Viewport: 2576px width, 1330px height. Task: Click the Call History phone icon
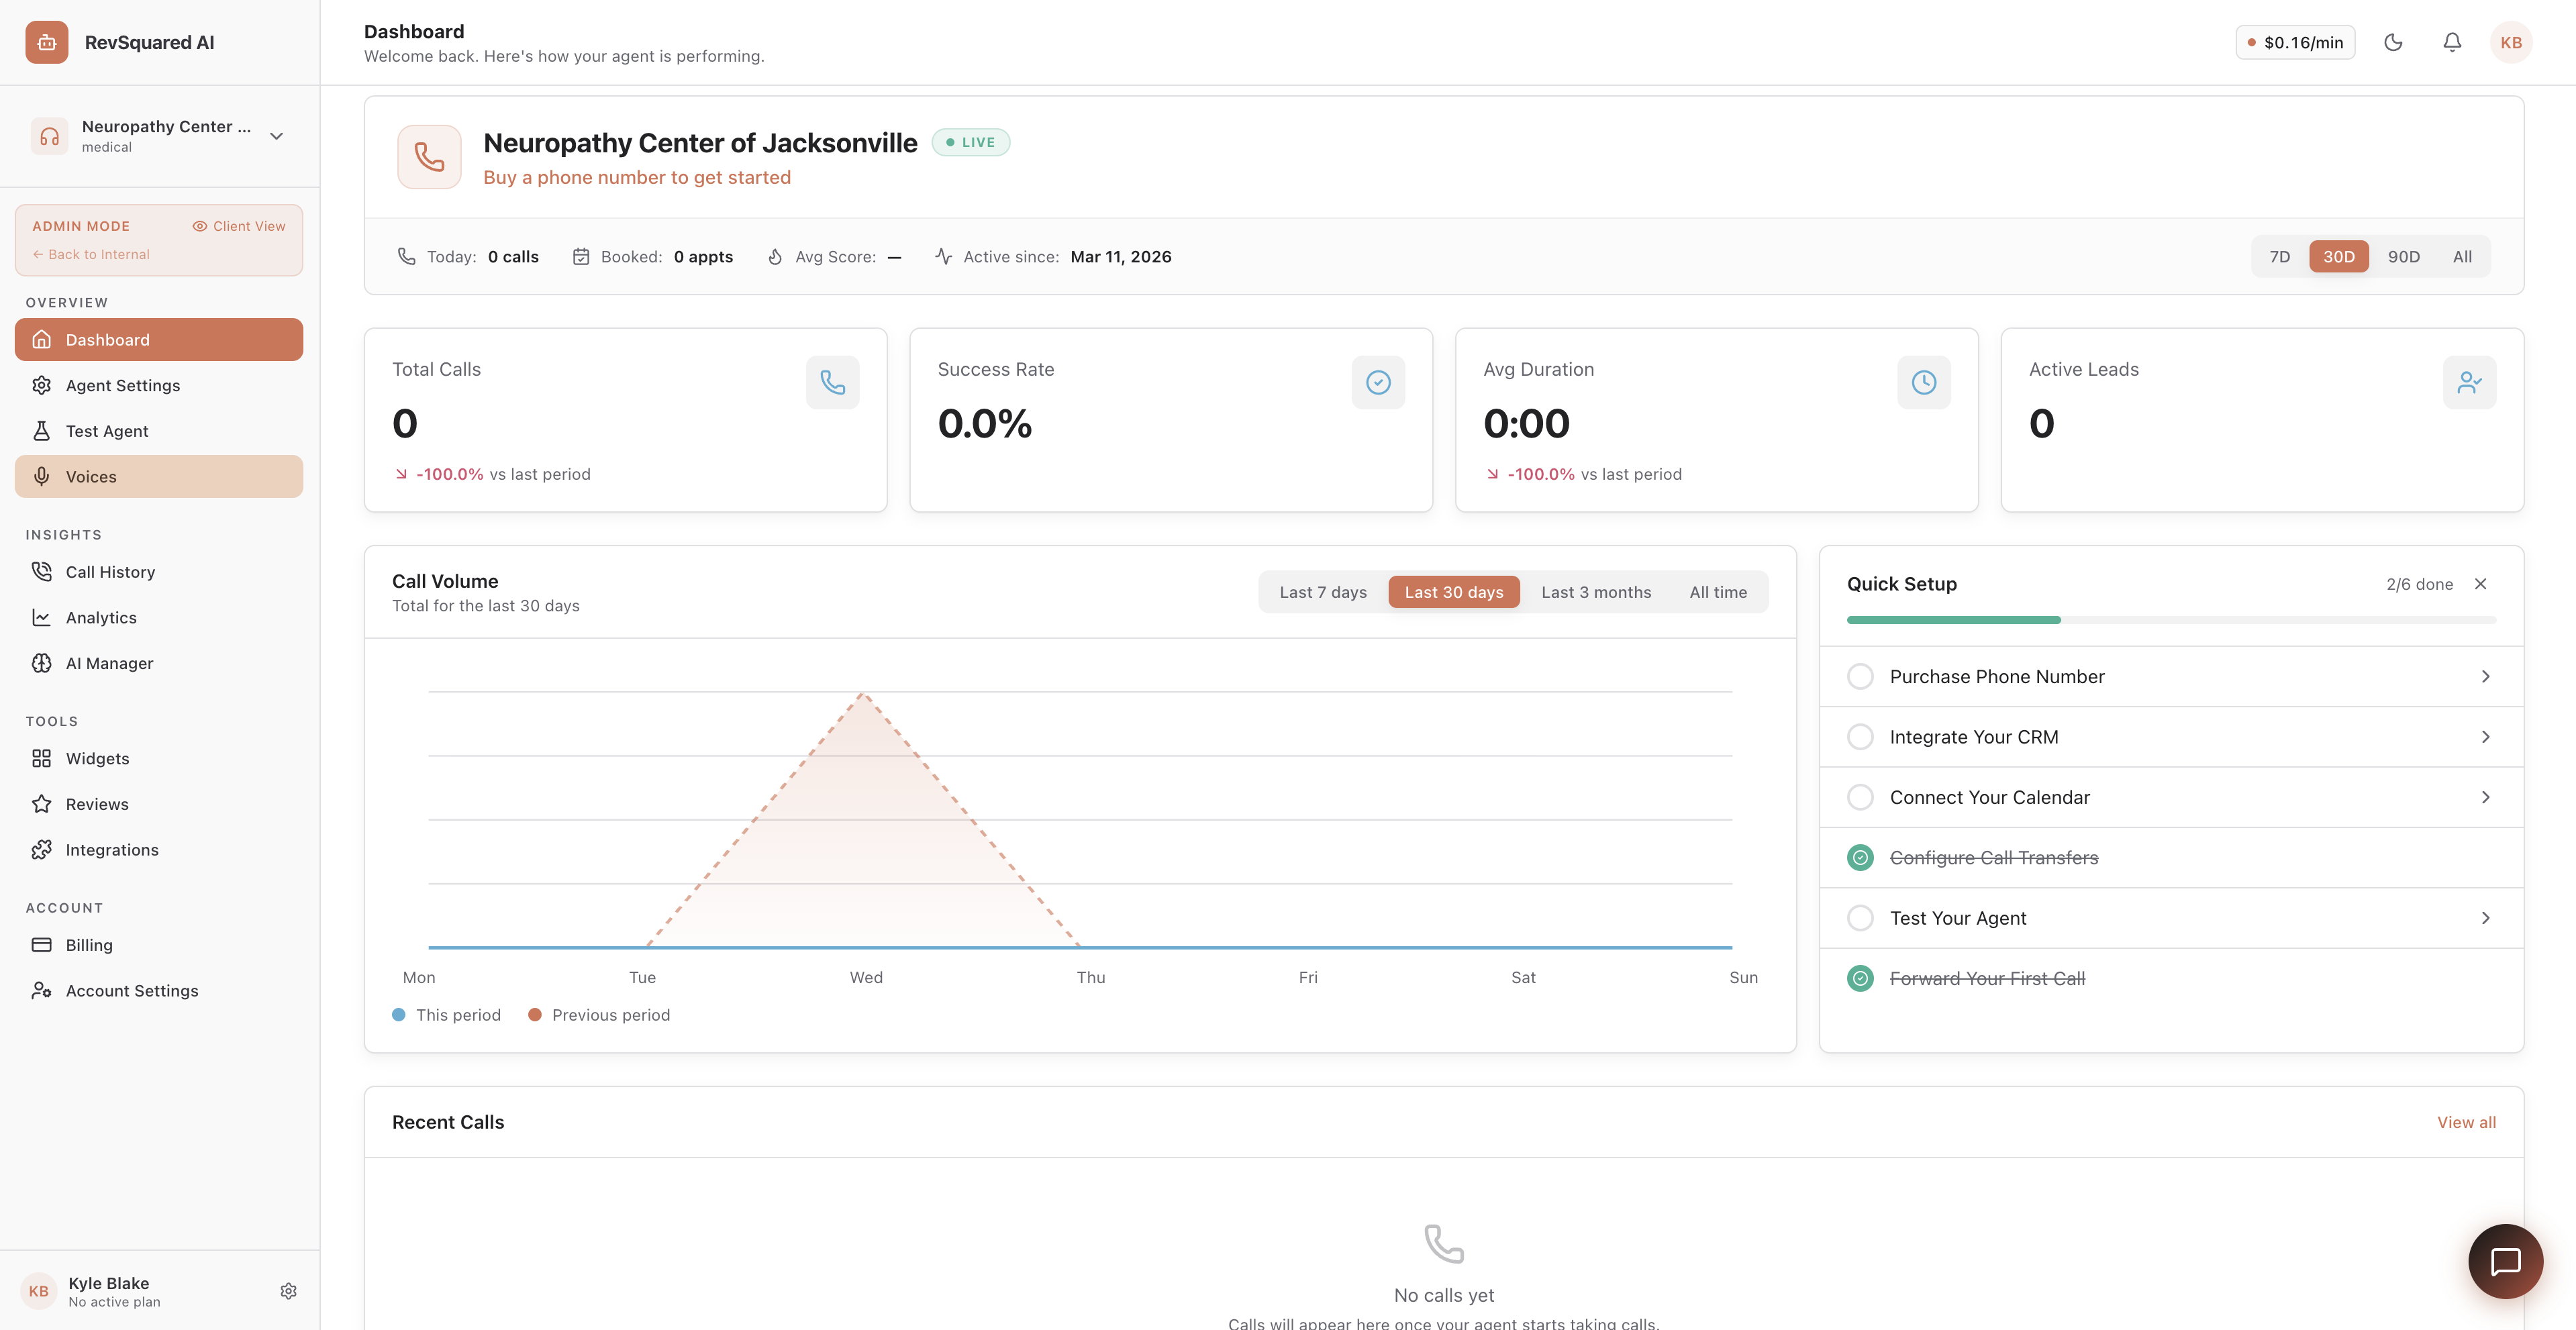click(42, 572)
